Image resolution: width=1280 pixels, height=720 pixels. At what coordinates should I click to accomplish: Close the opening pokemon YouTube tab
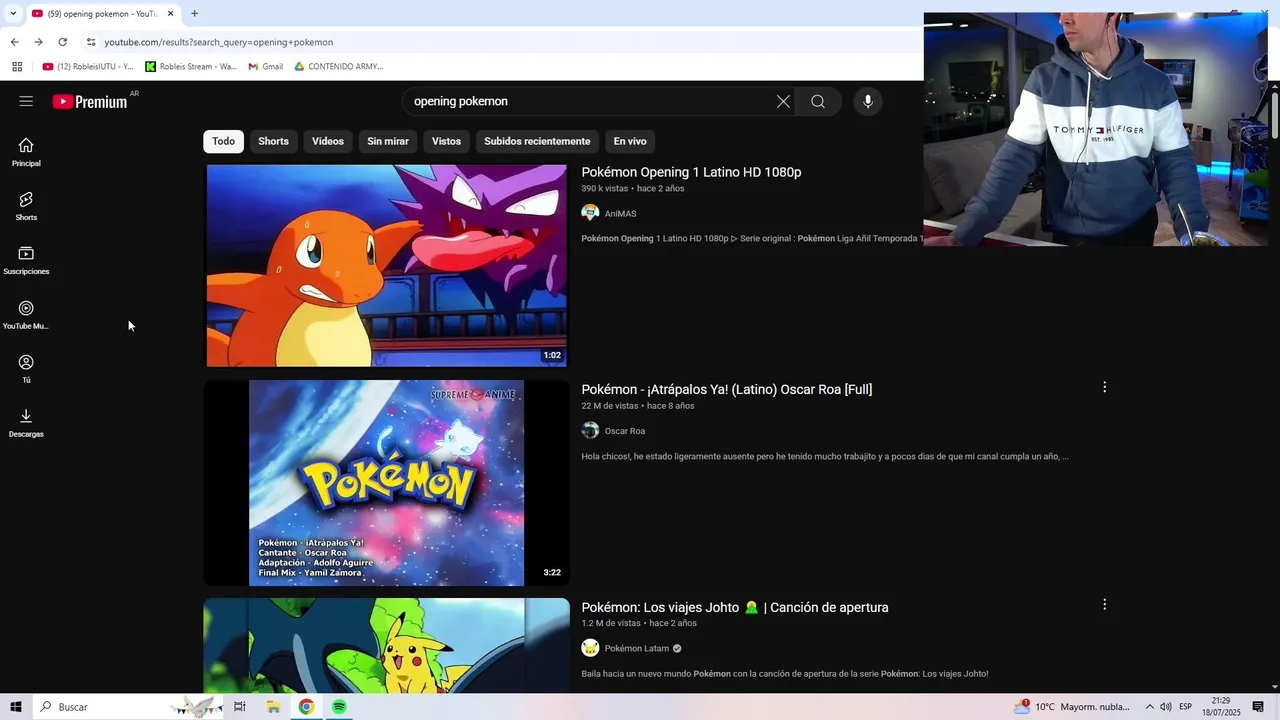[170, 13]
